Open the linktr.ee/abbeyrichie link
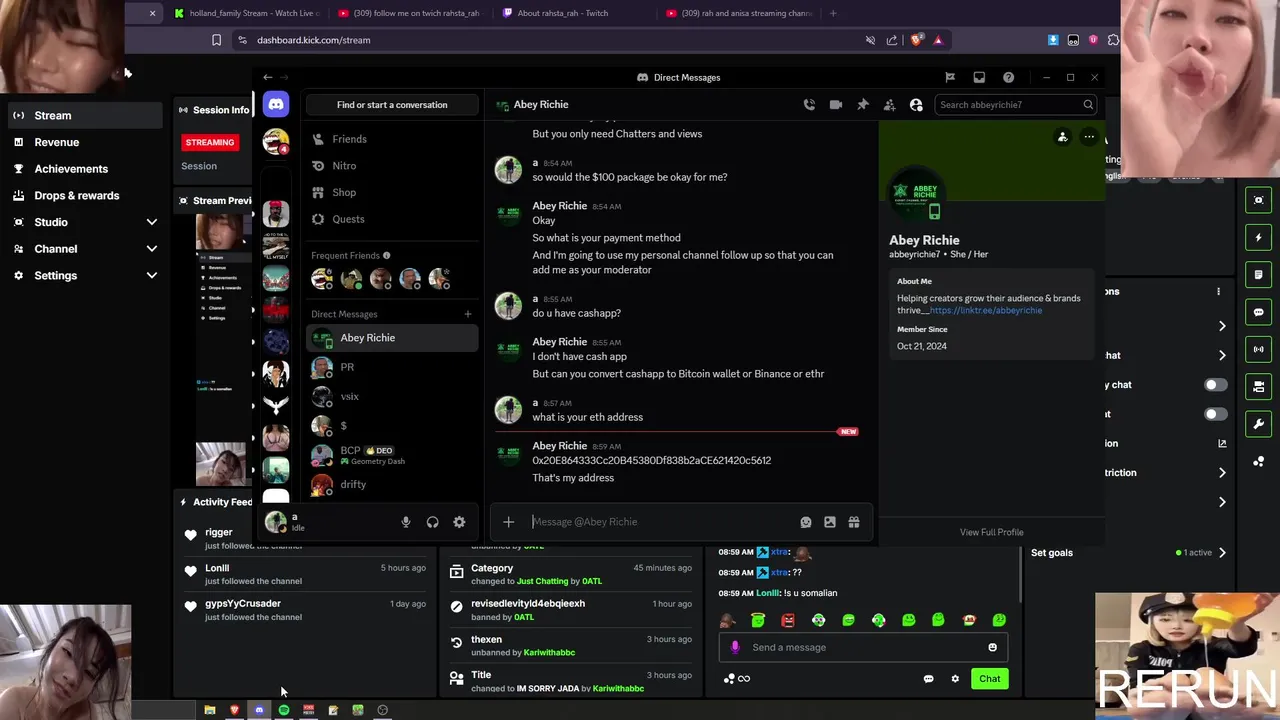This screenshot has height=720, width=1280. point(985,310)
